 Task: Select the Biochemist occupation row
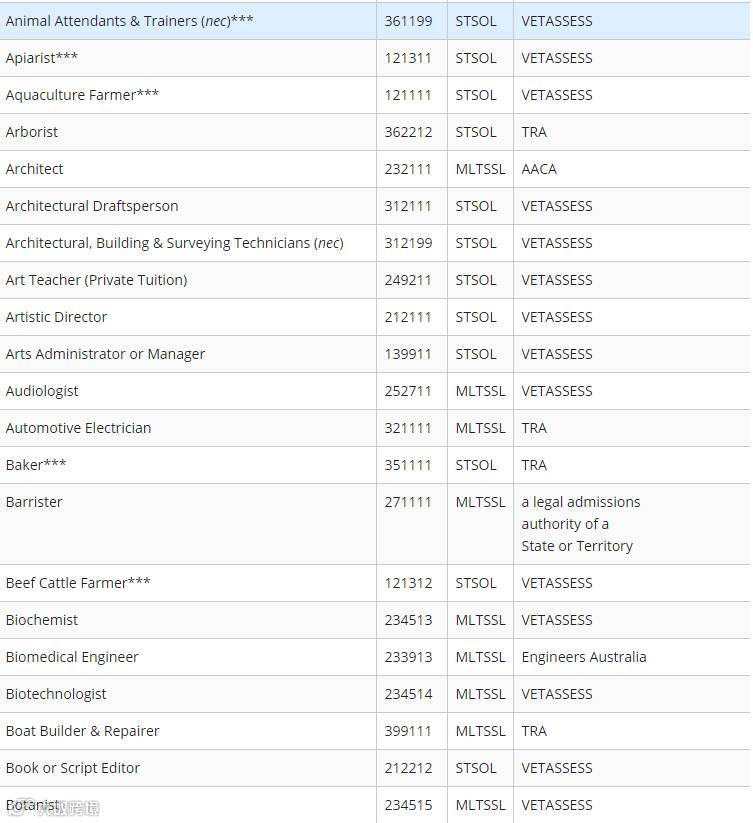pyautogui.click(x=375, y=620)
